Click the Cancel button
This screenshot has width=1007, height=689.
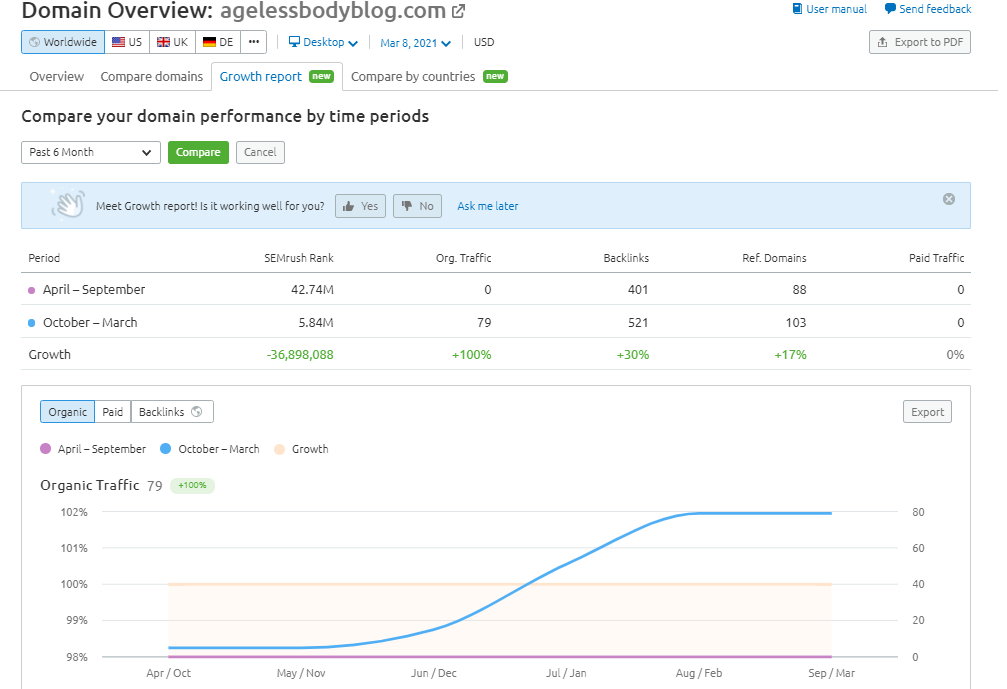[260, 152]
